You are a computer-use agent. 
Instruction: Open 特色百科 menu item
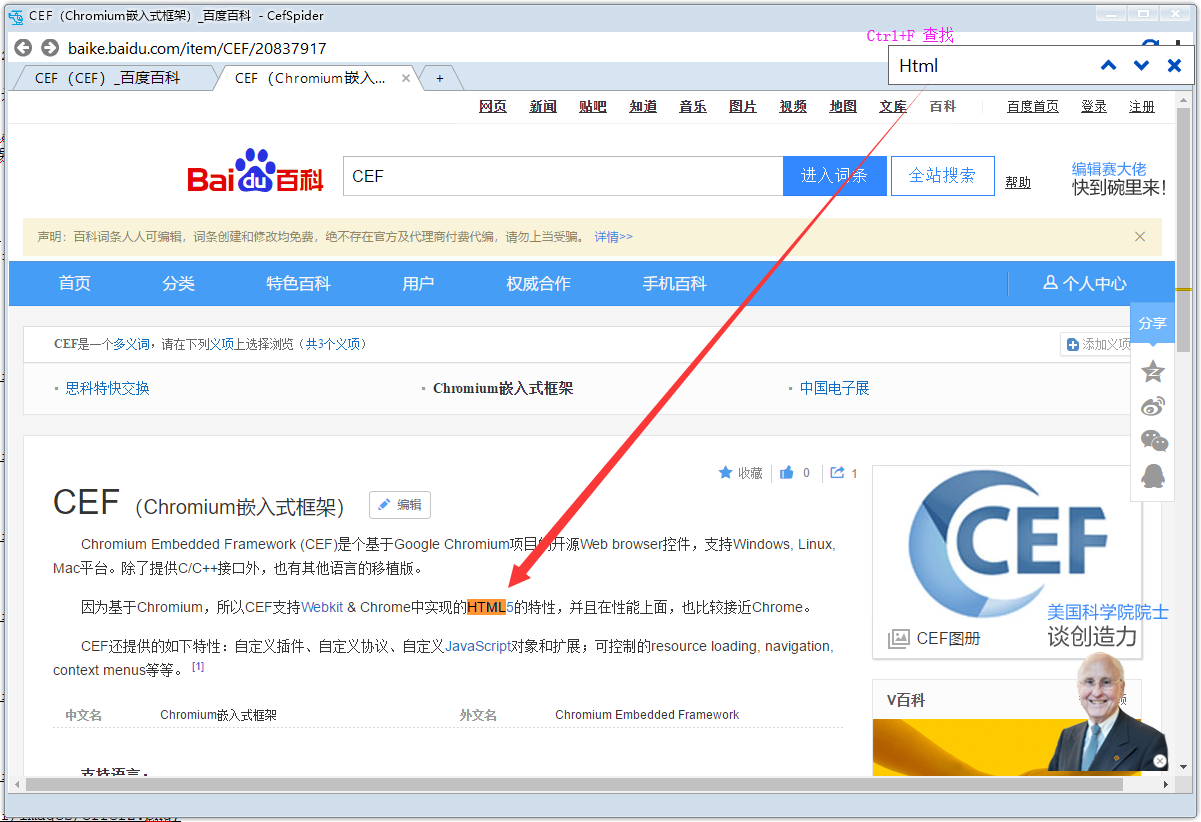tap(298, 284)
